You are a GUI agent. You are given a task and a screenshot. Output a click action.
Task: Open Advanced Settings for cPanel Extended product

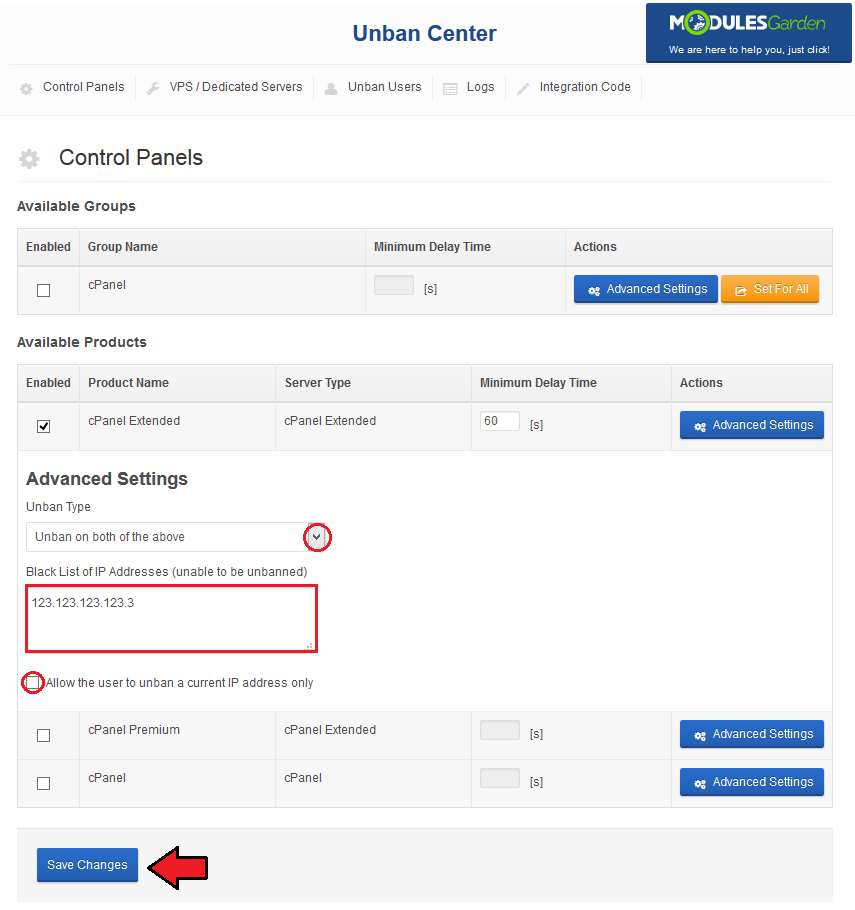752,425
